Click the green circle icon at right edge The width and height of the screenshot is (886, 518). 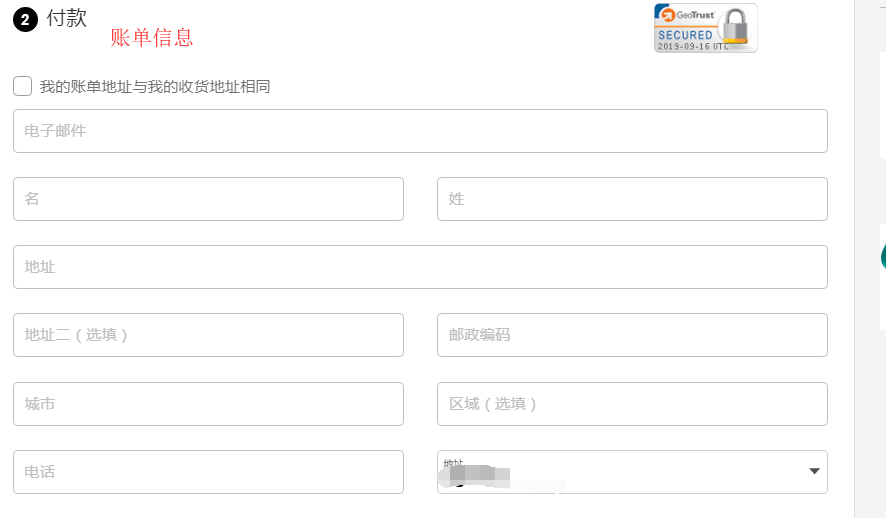coord(883,258)
